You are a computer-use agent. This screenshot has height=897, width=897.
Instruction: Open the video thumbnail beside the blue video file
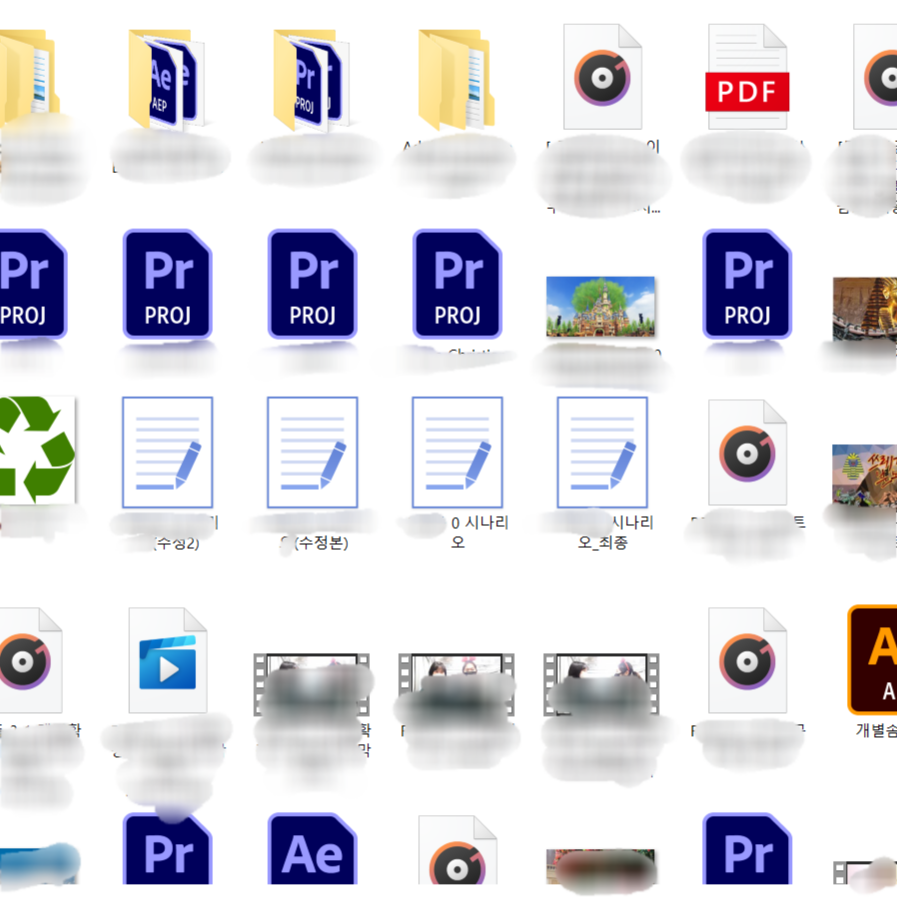312,684
